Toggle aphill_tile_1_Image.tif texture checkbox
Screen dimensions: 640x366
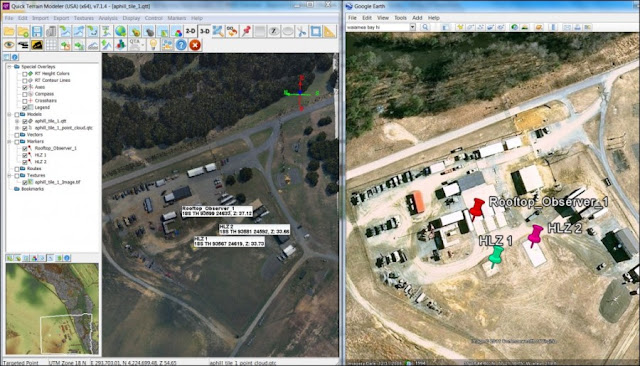24,182
